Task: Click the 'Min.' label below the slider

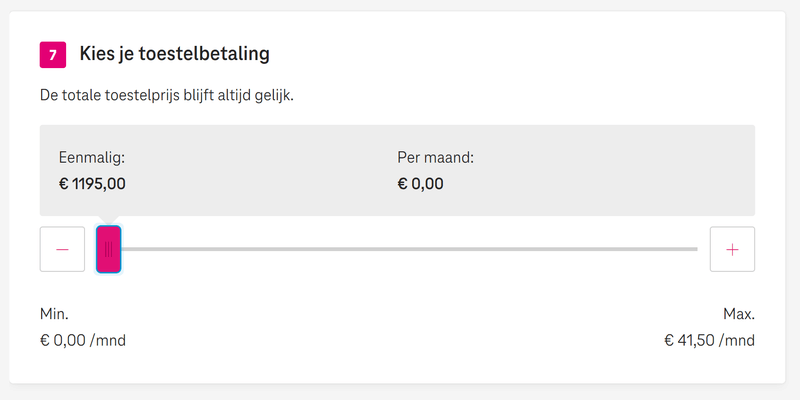Action: (x=54, y=314)
